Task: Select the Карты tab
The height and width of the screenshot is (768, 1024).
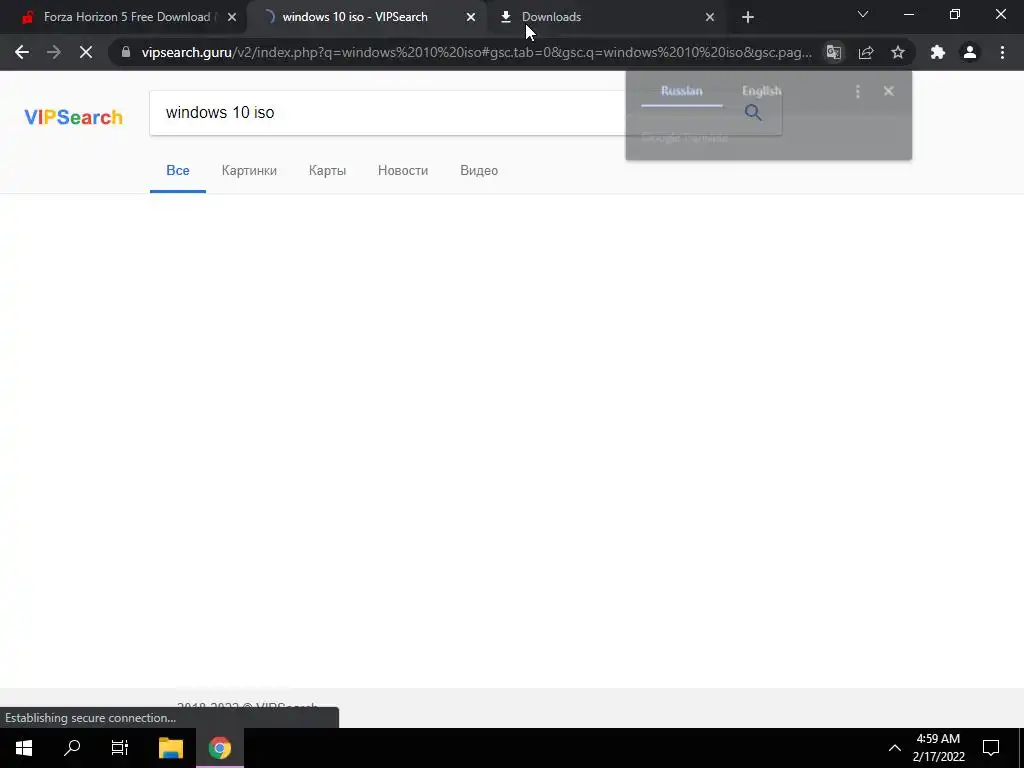Action: tap(327, 170)
